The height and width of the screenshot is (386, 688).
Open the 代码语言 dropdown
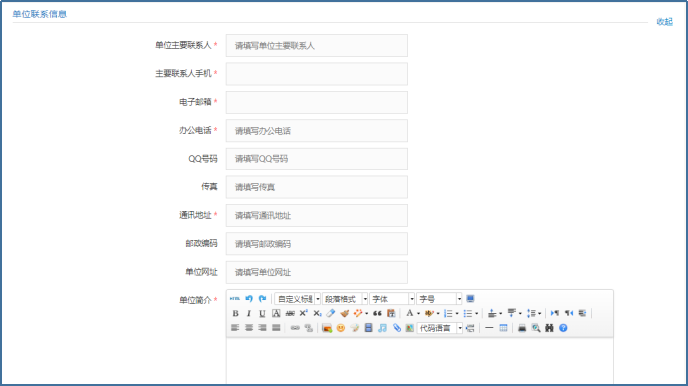(x=439, y=328)
